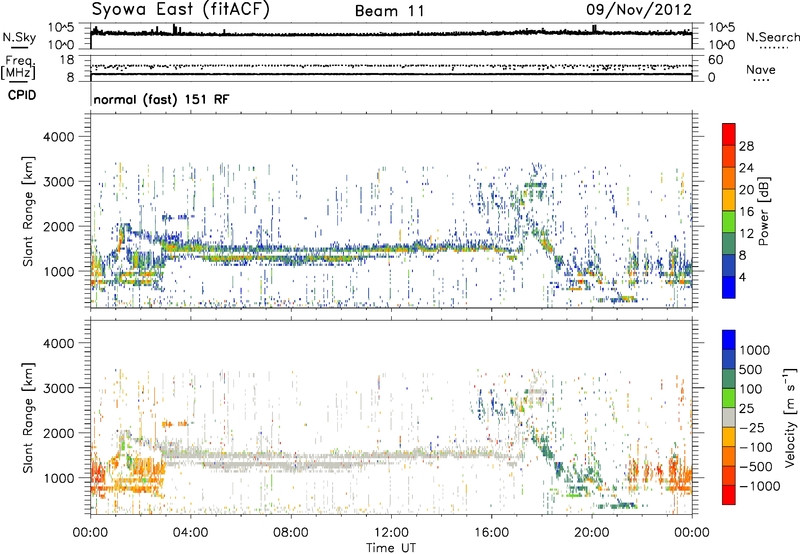Click the 'normal (fast) 151 RF' text
This screenshot has height=554, width=800.
(161, 99)
